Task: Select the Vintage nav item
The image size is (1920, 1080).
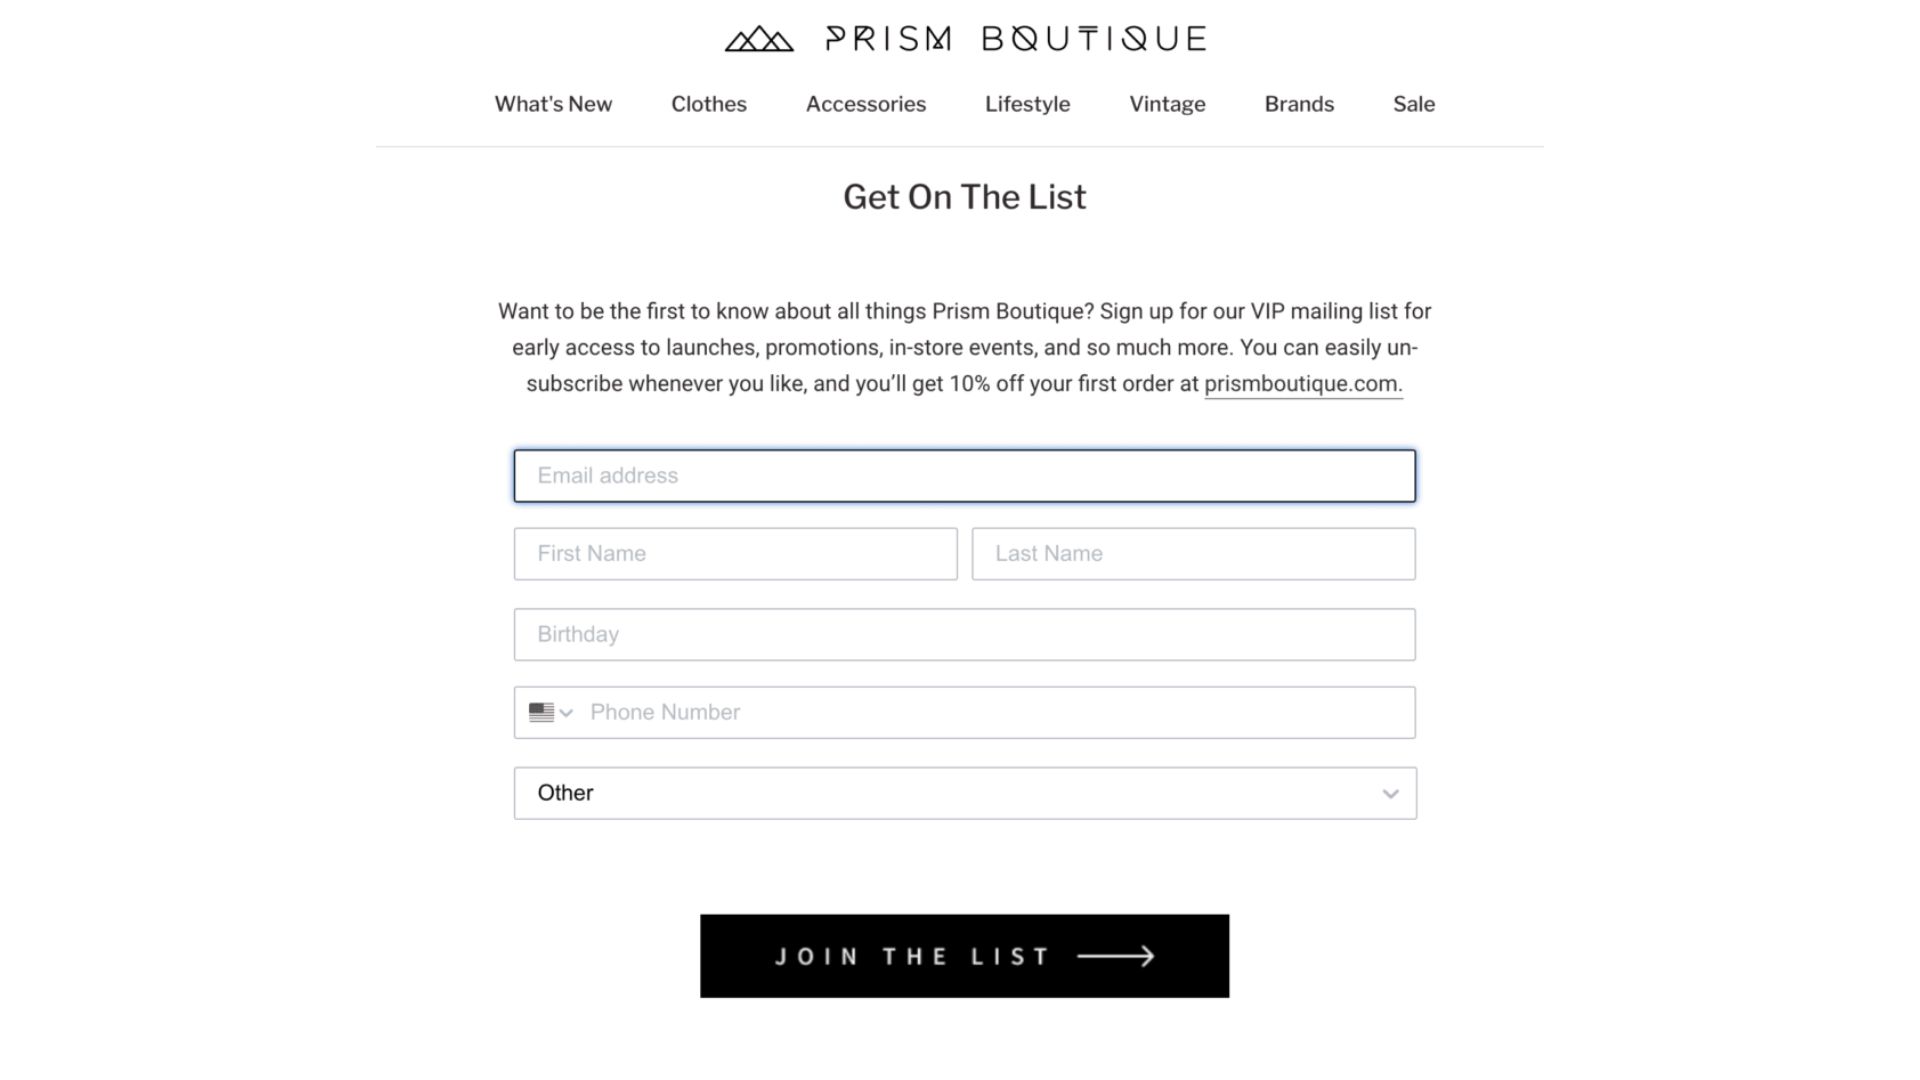Action: tap(1167, 104)
